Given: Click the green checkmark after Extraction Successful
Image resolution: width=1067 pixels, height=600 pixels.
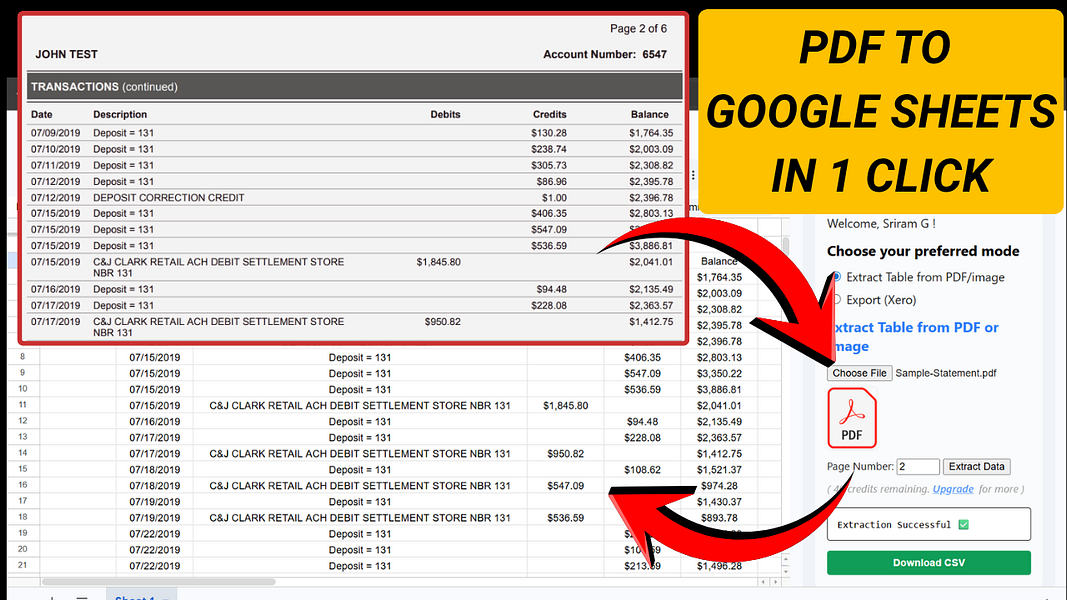Looking at the screenshot, I should (964, 524).
